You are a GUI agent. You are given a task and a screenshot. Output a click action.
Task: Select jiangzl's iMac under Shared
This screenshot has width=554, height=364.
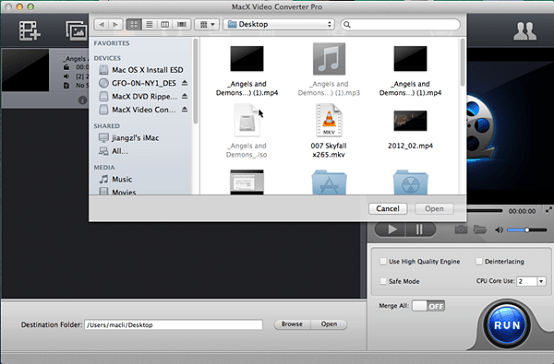click(129, 138)
